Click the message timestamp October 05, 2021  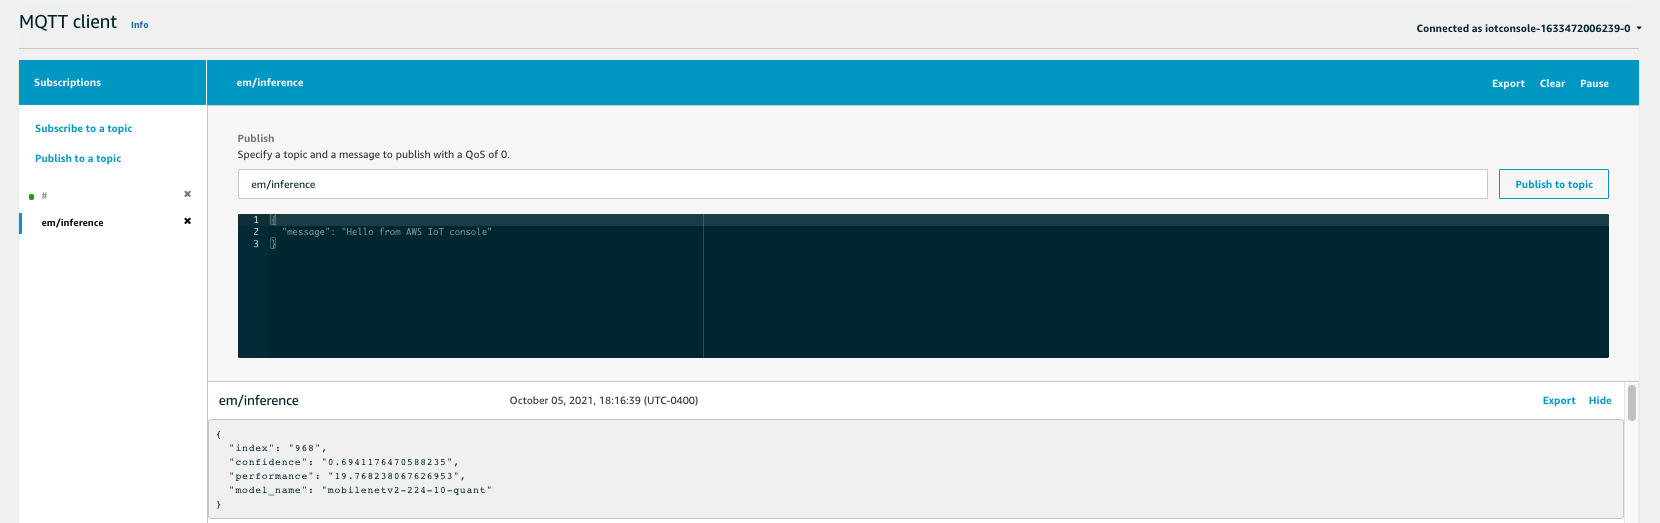604,400
